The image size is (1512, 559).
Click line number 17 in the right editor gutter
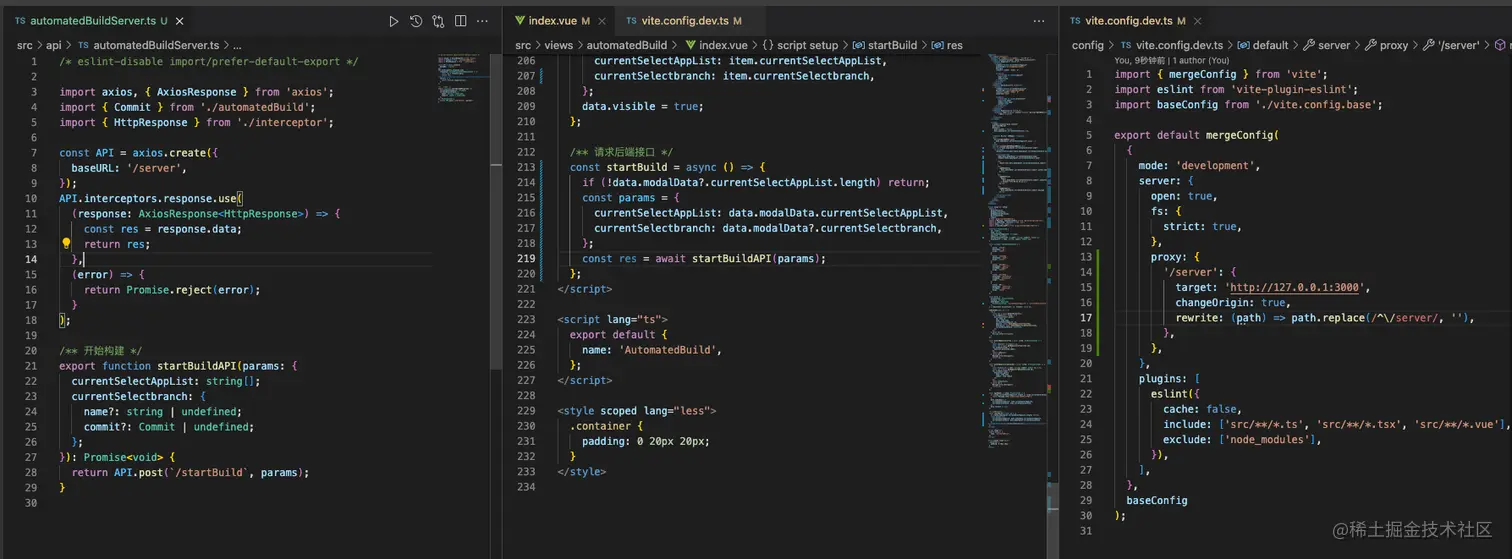1086,318
